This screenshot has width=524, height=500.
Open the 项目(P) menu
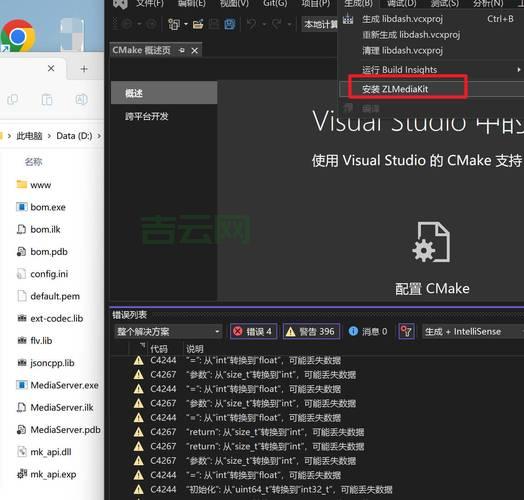click(x=315, y=4)
